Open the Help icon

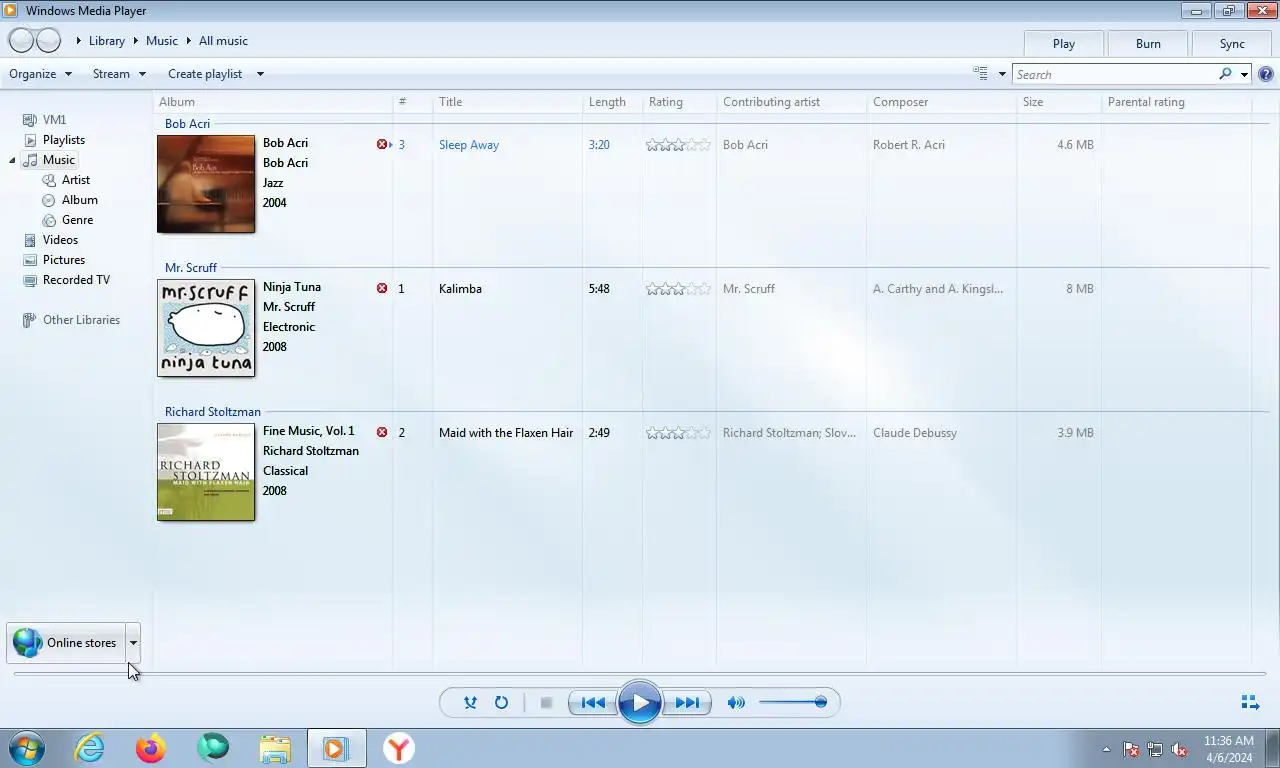pyautogui.click(x=1266, y=74)
